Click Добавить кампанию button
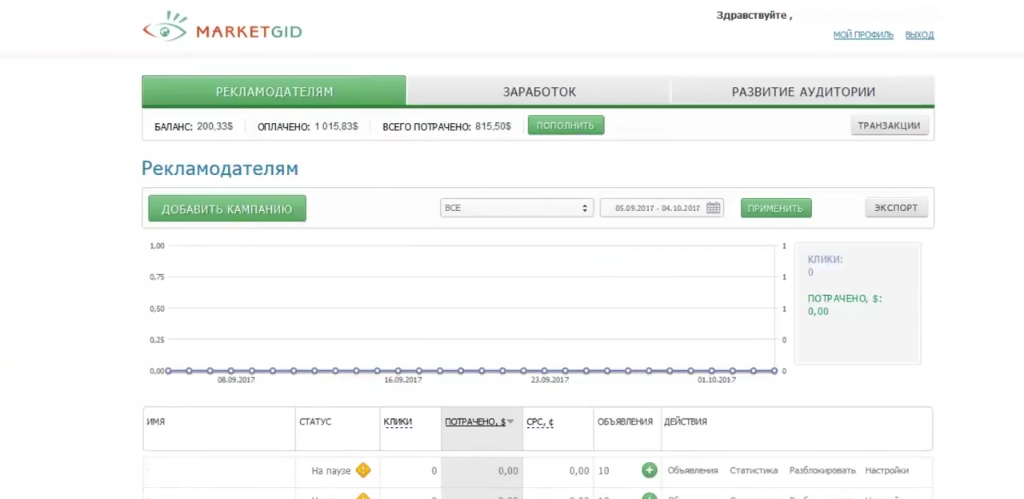 point(227,208)
